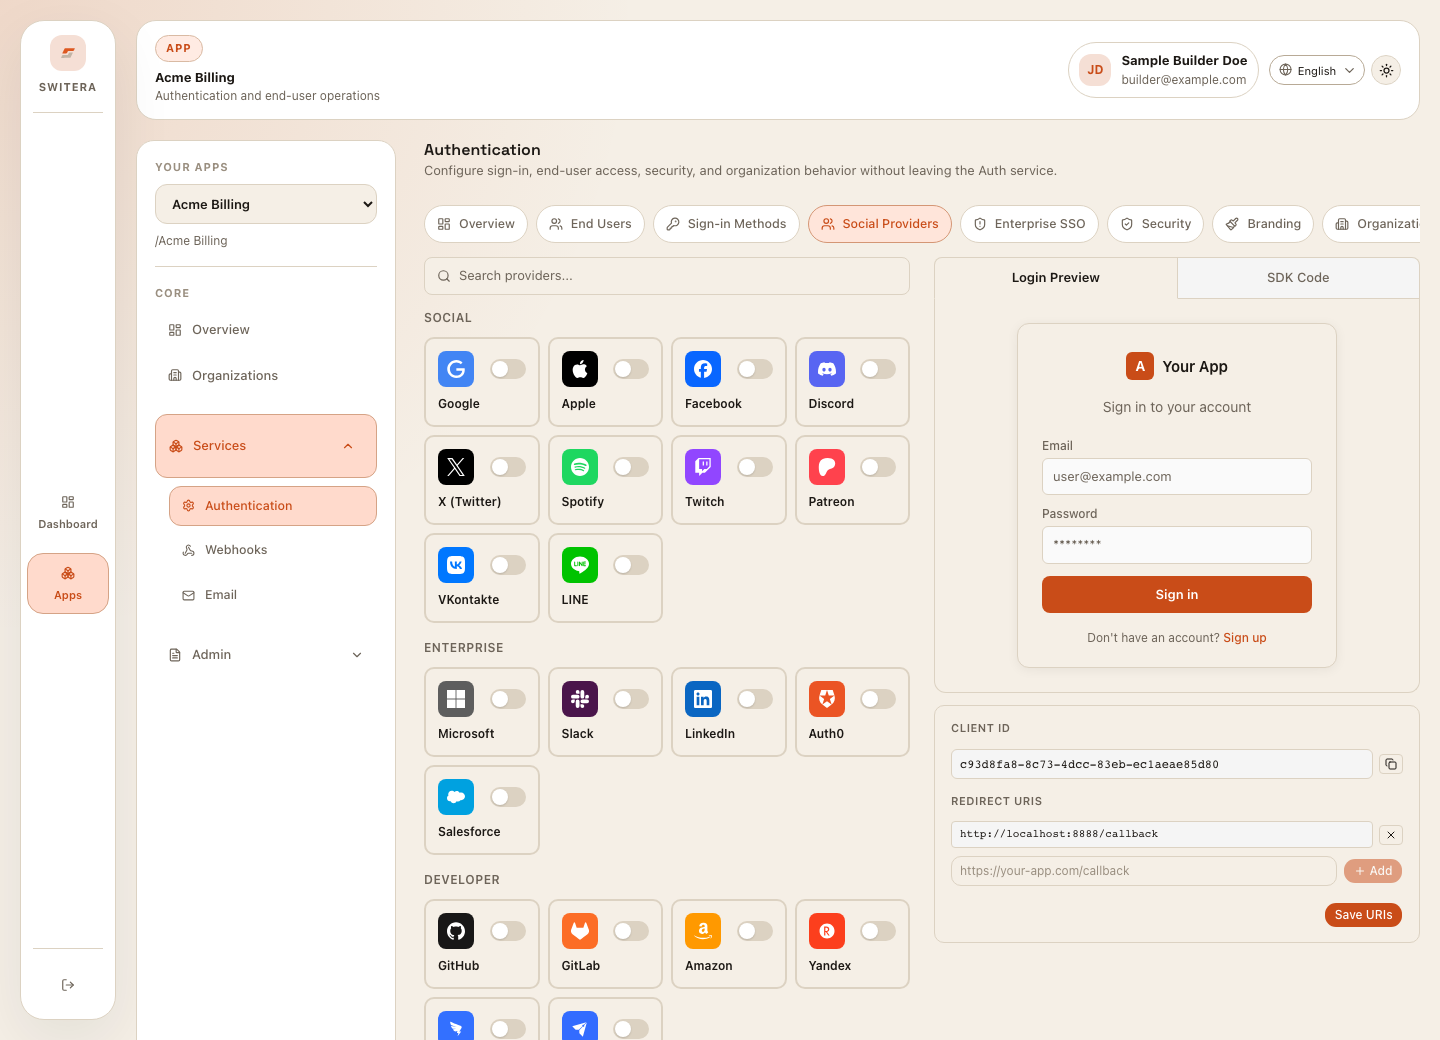Viewport: 1440px width, 1040px height.
Task: Click the X (Twitter) provider icon
Action: coord(456,467)
